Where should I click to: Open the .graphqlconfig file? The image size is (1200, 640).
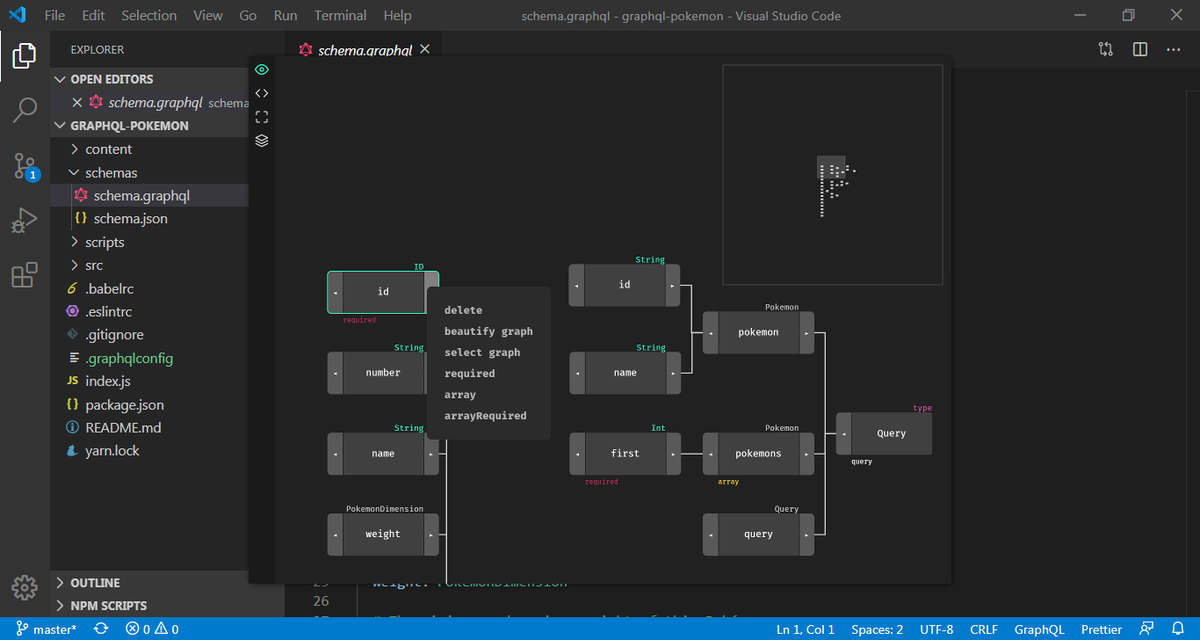point(149,358)
